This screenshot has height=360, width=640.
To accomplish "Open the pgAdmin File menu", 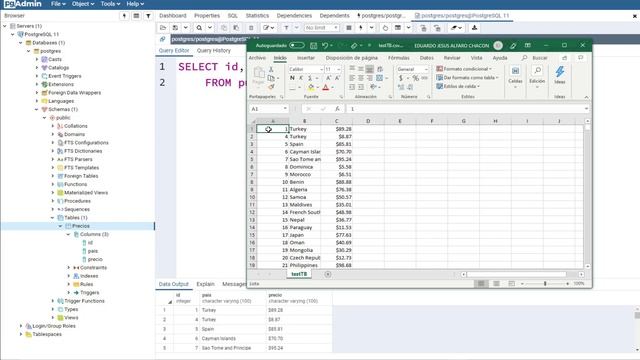I will pos(58,4).
